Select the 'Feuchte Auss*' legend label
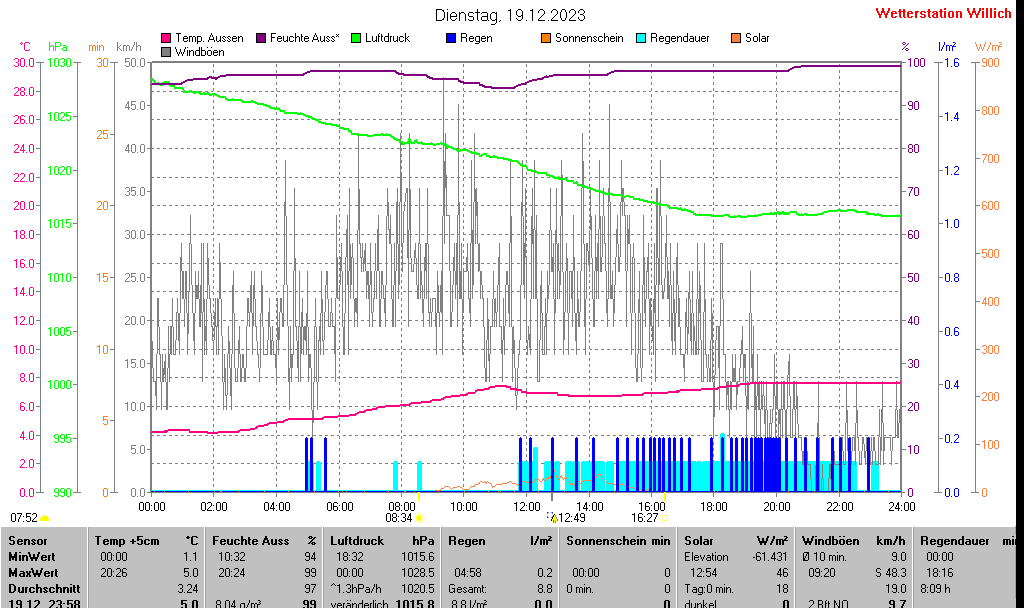Image resolution: width=1024 pixels, height=608 pixels. 304,39
